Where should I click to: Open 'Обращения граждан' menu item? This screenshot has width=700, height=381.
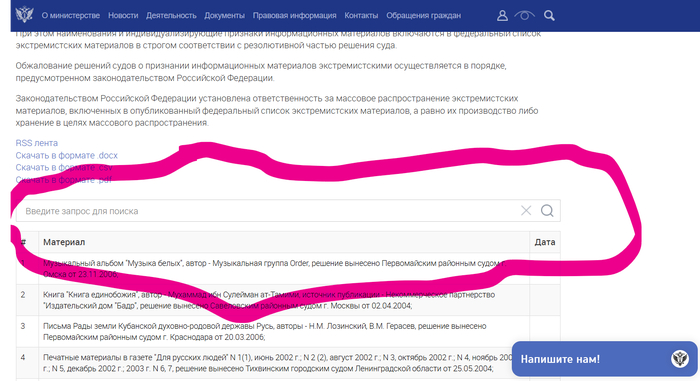pos(423,15)
